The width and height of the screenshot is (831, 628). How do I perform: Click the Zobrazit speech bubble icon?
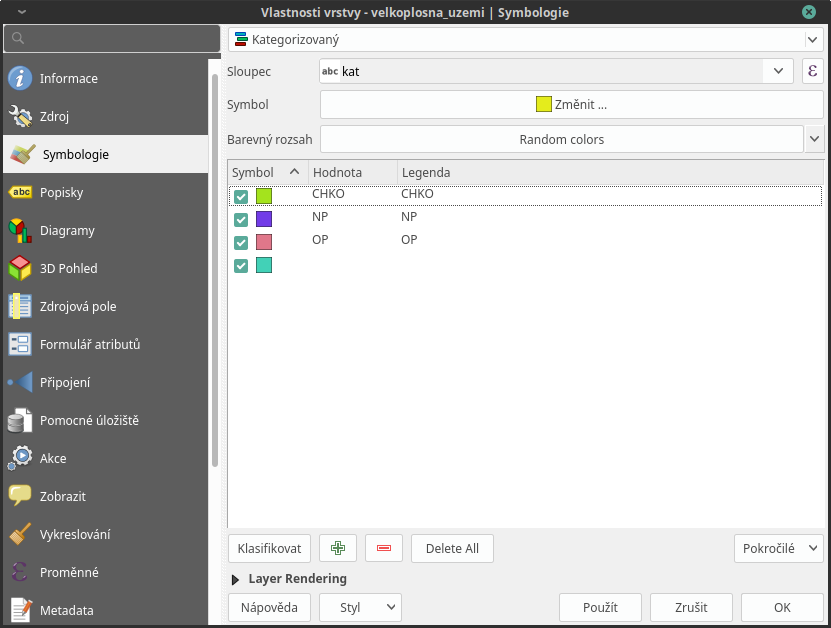(x=20, y=496)
